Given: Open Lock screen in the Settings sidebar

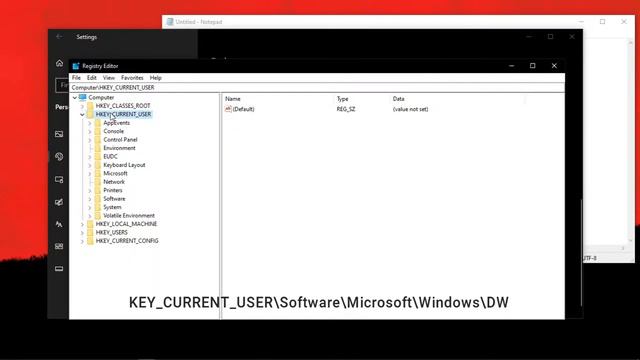Looking at the screenshot, I should pyautogui.click(x=59, y=180).
